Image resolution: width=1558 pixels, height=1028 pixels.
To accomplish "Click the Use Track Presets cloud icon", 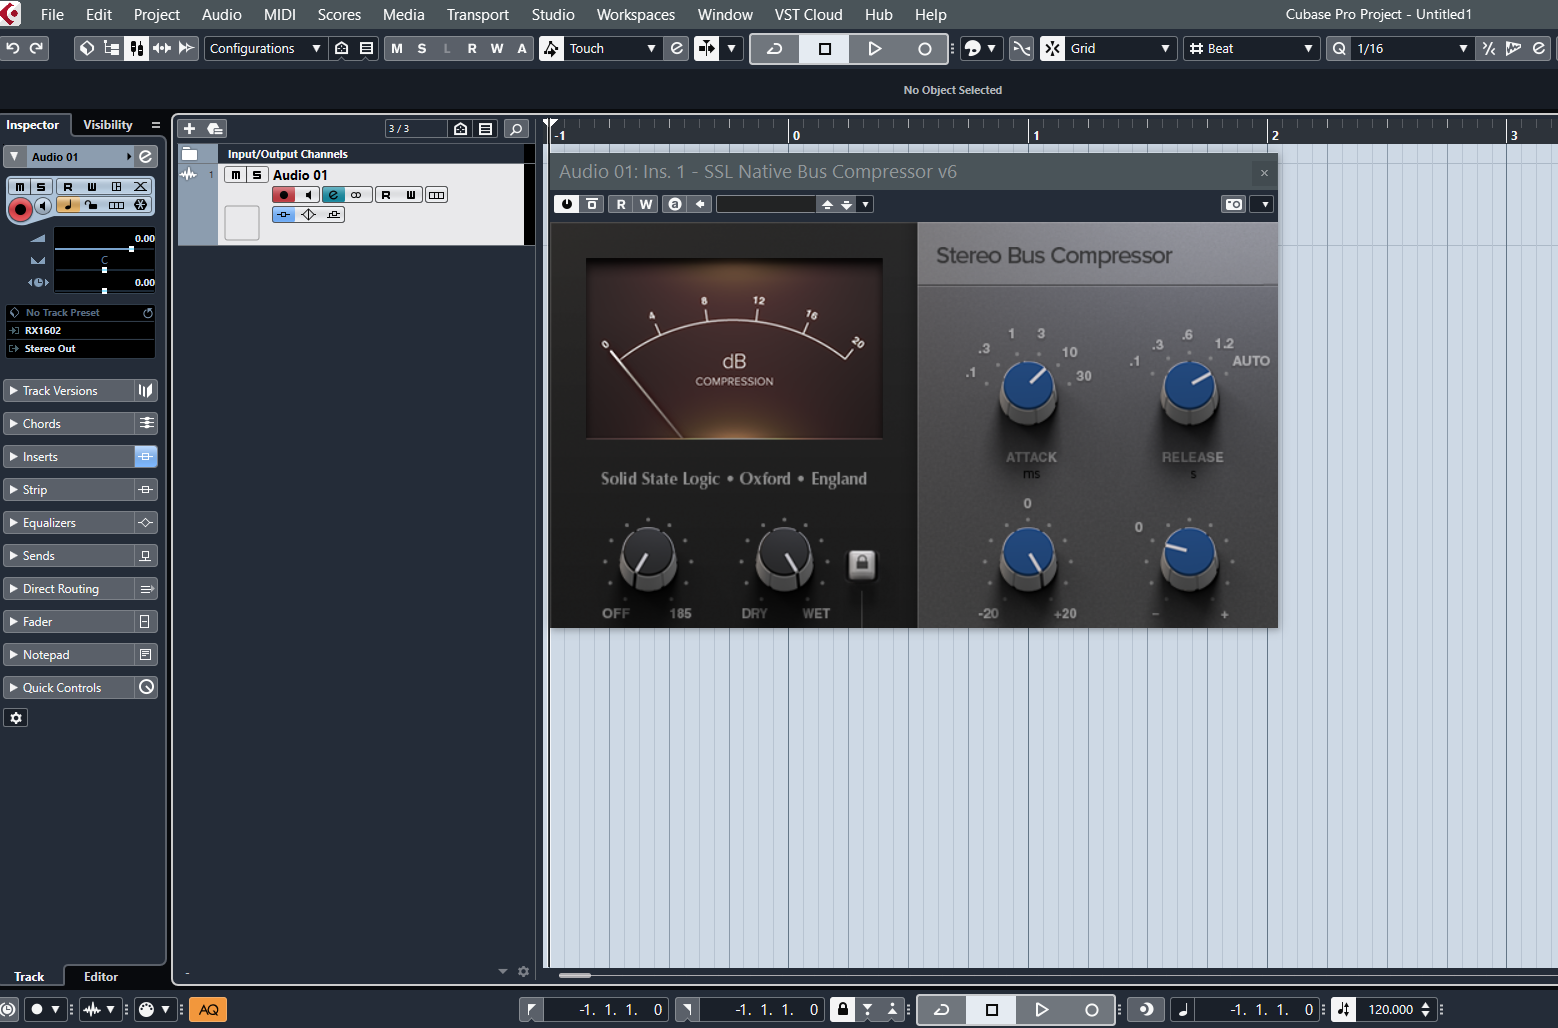I will pyautogui.click(x=214, y=129).
